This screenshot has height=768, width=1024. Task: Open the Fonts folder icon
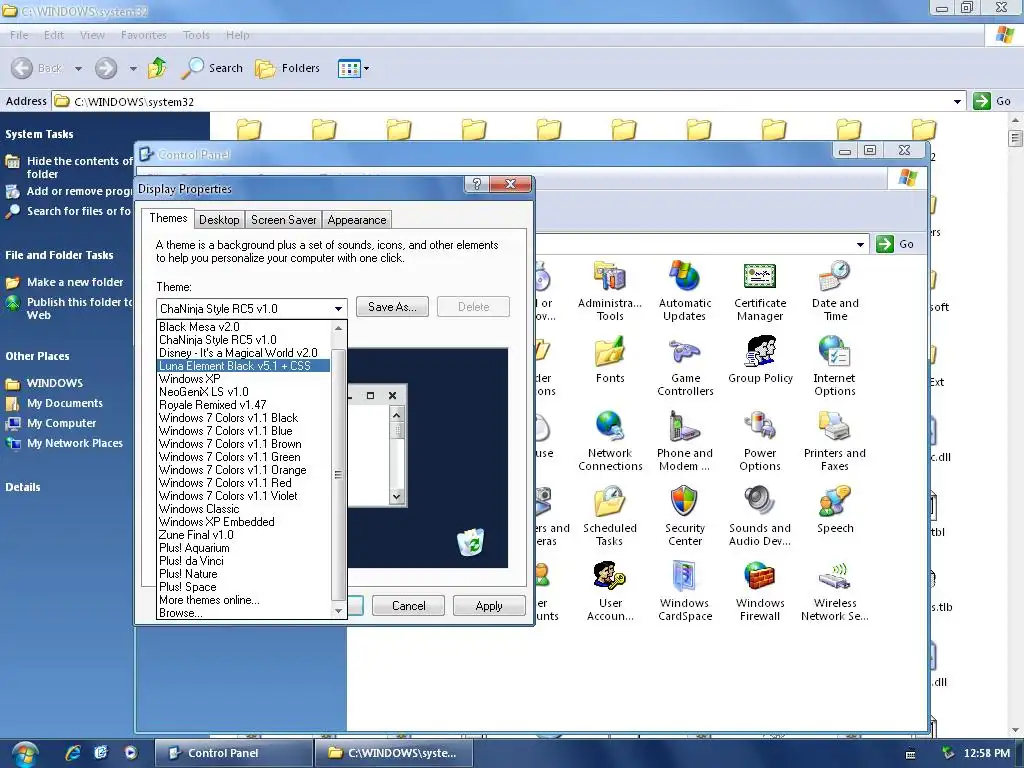610,359
